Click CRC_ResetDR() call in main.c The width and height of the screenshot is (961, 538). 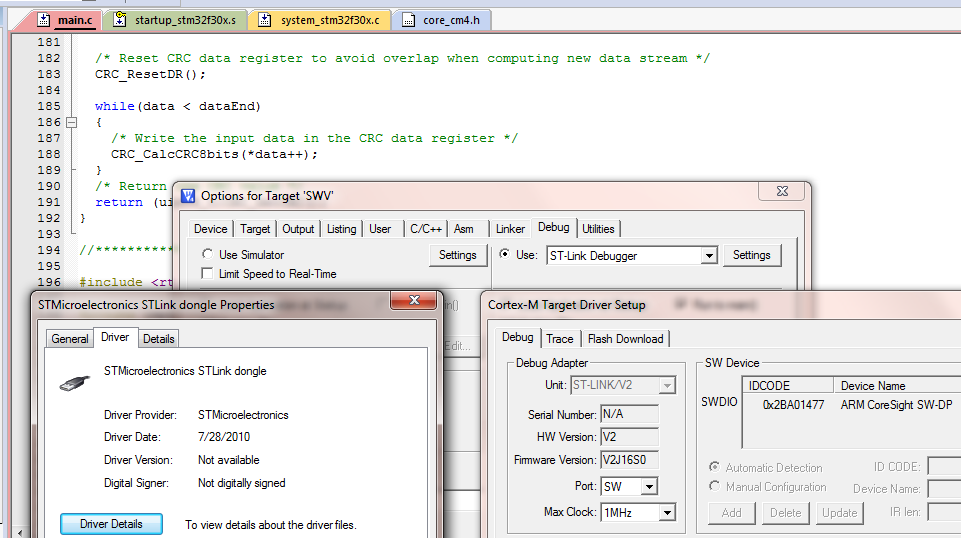coord(150,74)
